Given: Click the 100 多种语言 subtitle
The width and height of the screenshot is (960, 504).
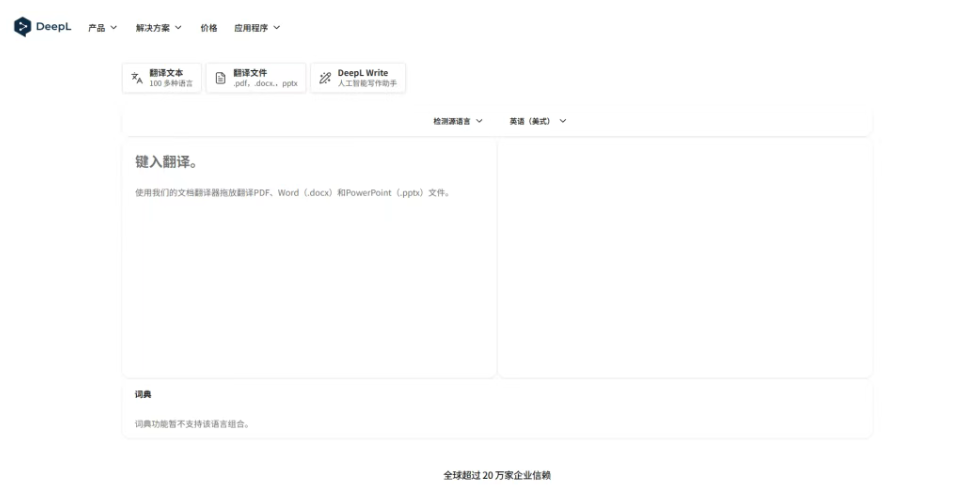Looking at the screenshot, I should pyautogui.click(x=171, y=83).
